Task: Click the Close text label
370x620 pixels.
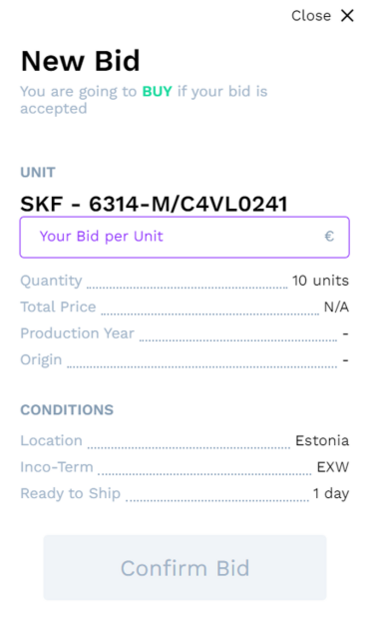Action: (x=311, y=16)
